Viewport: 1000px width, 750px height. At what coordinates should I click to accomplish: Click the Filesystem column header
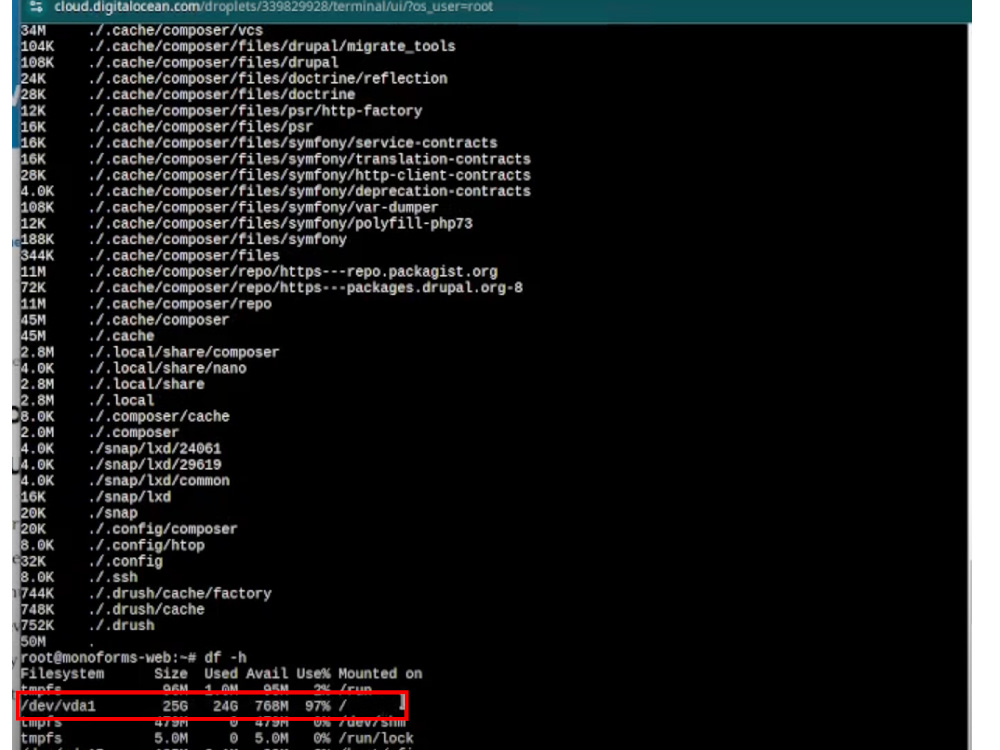[x=62, y=674]
